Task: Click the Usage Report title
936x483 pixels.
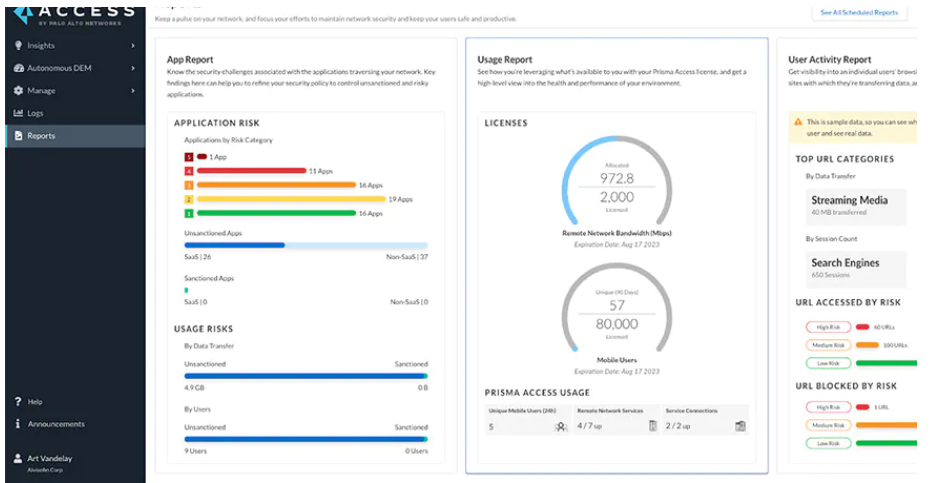Action: coord(505,60)
